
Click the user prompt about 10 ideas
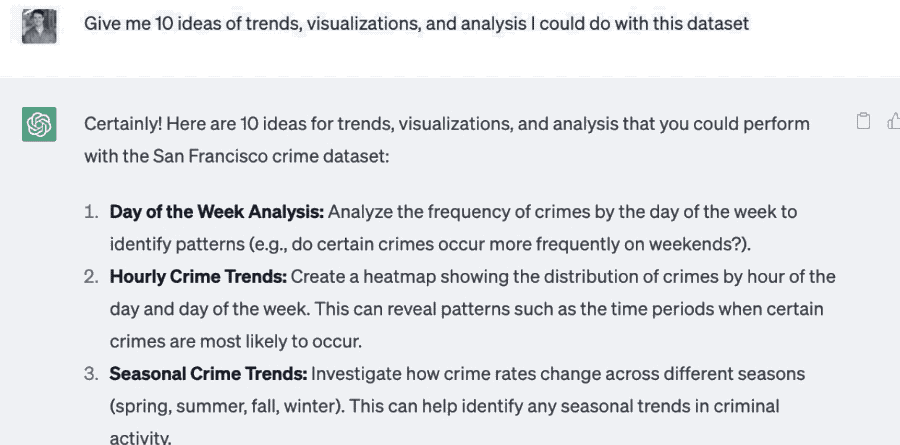[416, 23]
